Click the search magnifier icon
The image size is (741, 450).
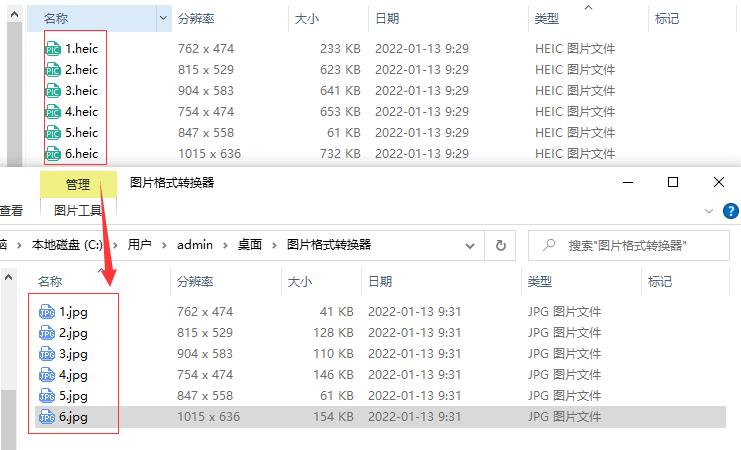point(549,245)
